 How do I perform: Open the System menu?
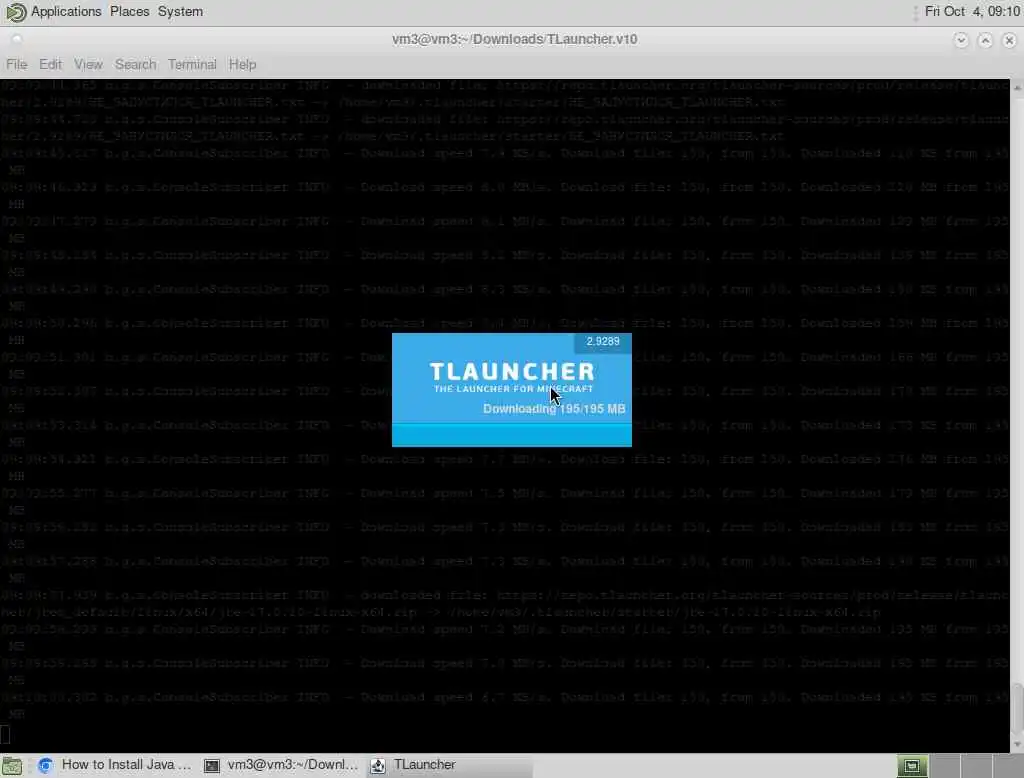coord(180,12)
